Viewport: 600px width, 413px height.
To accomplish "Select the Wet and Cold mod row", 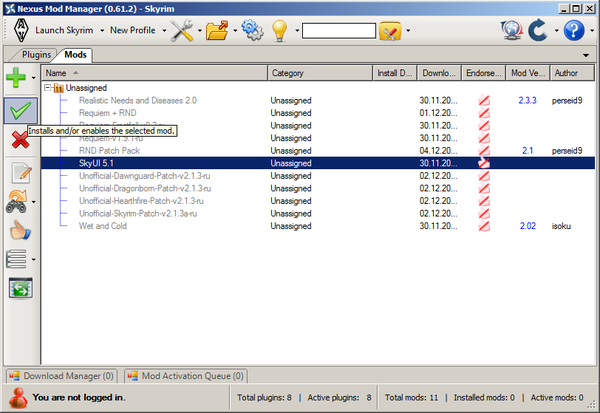I will click(101, 226).
